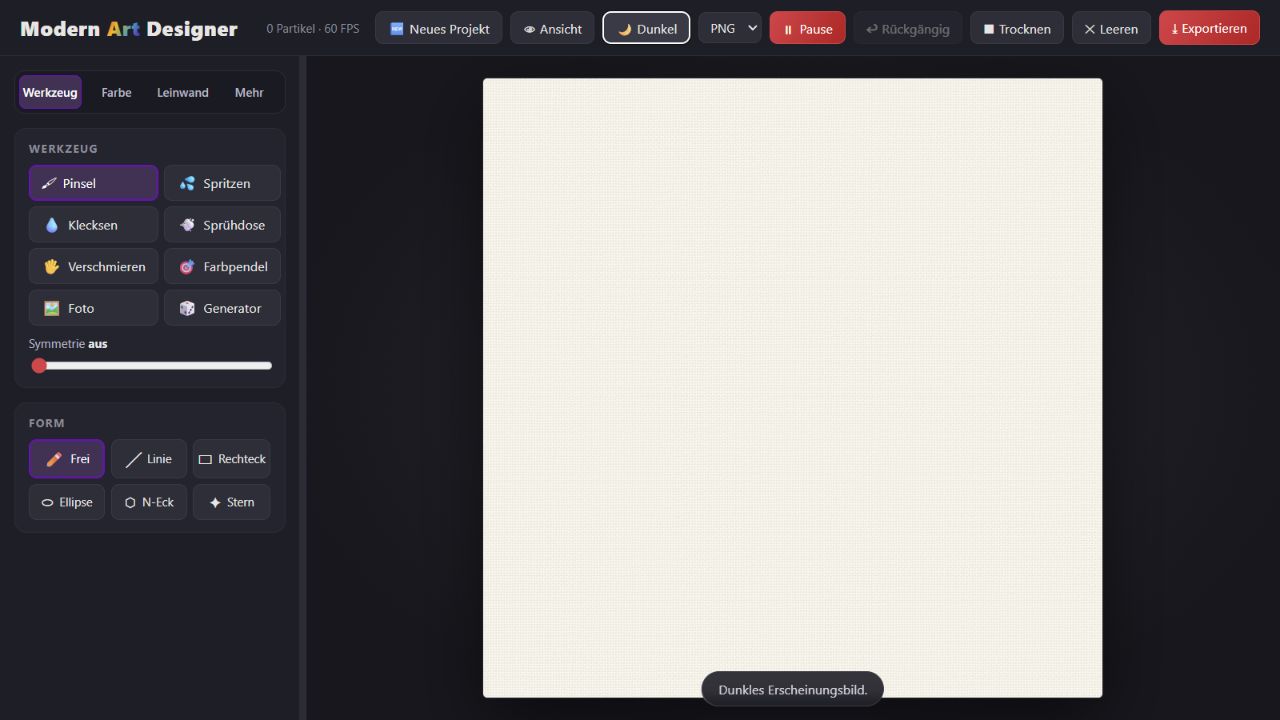Open the PNG export format dropdown
Image resolution: width=1280 pixels, height=720 pixels.
point(730,28)
